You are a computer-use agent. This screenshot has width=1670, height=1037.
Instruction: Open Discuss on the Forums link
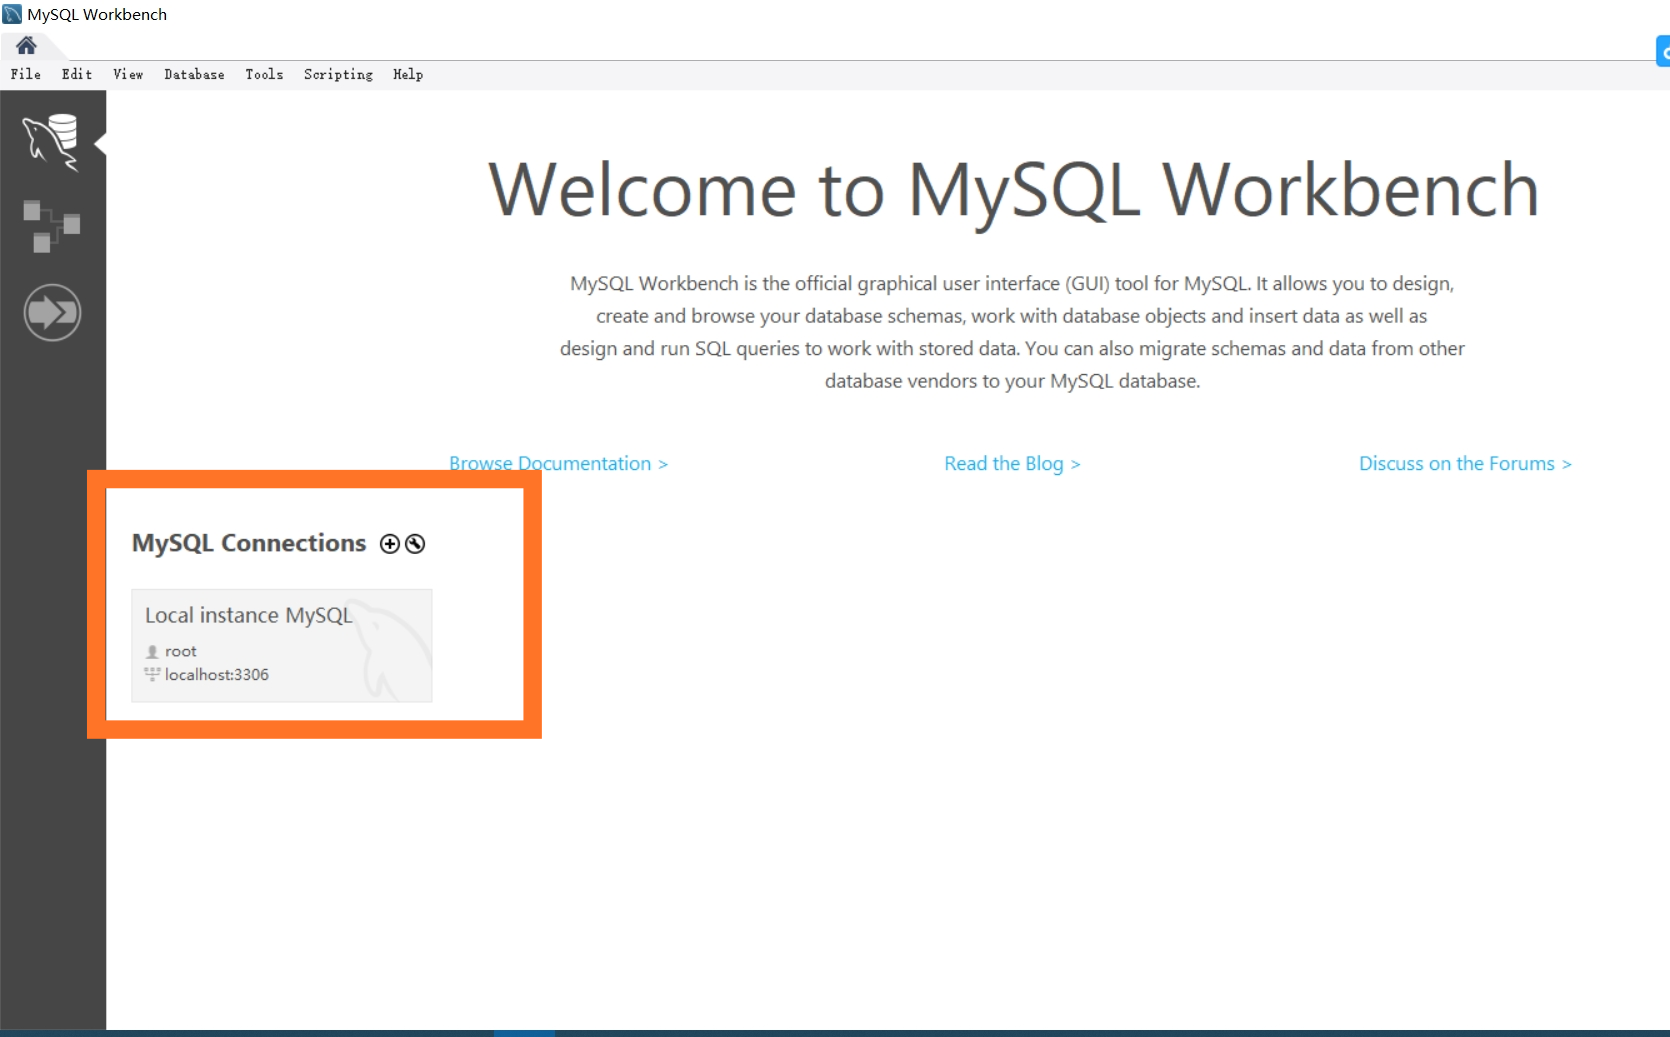click(1465, 463)
